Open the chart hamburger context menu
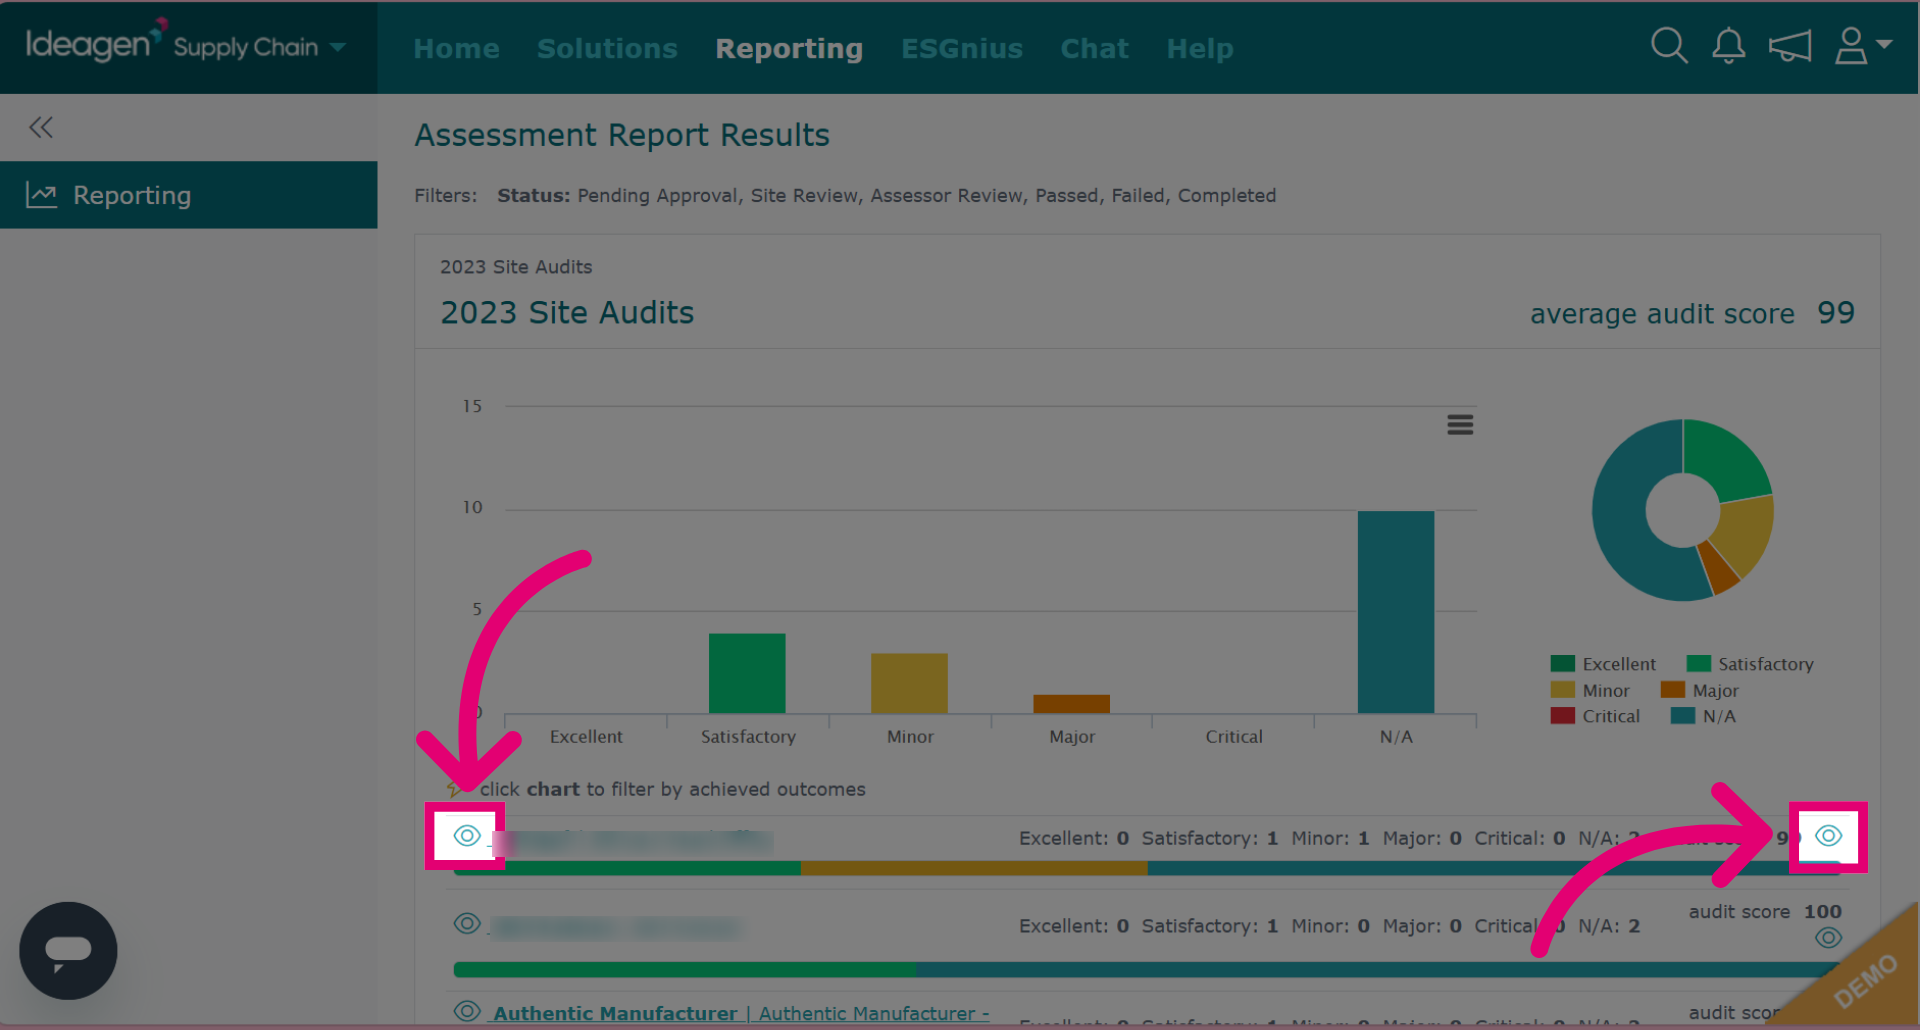 pos(1460,425)
